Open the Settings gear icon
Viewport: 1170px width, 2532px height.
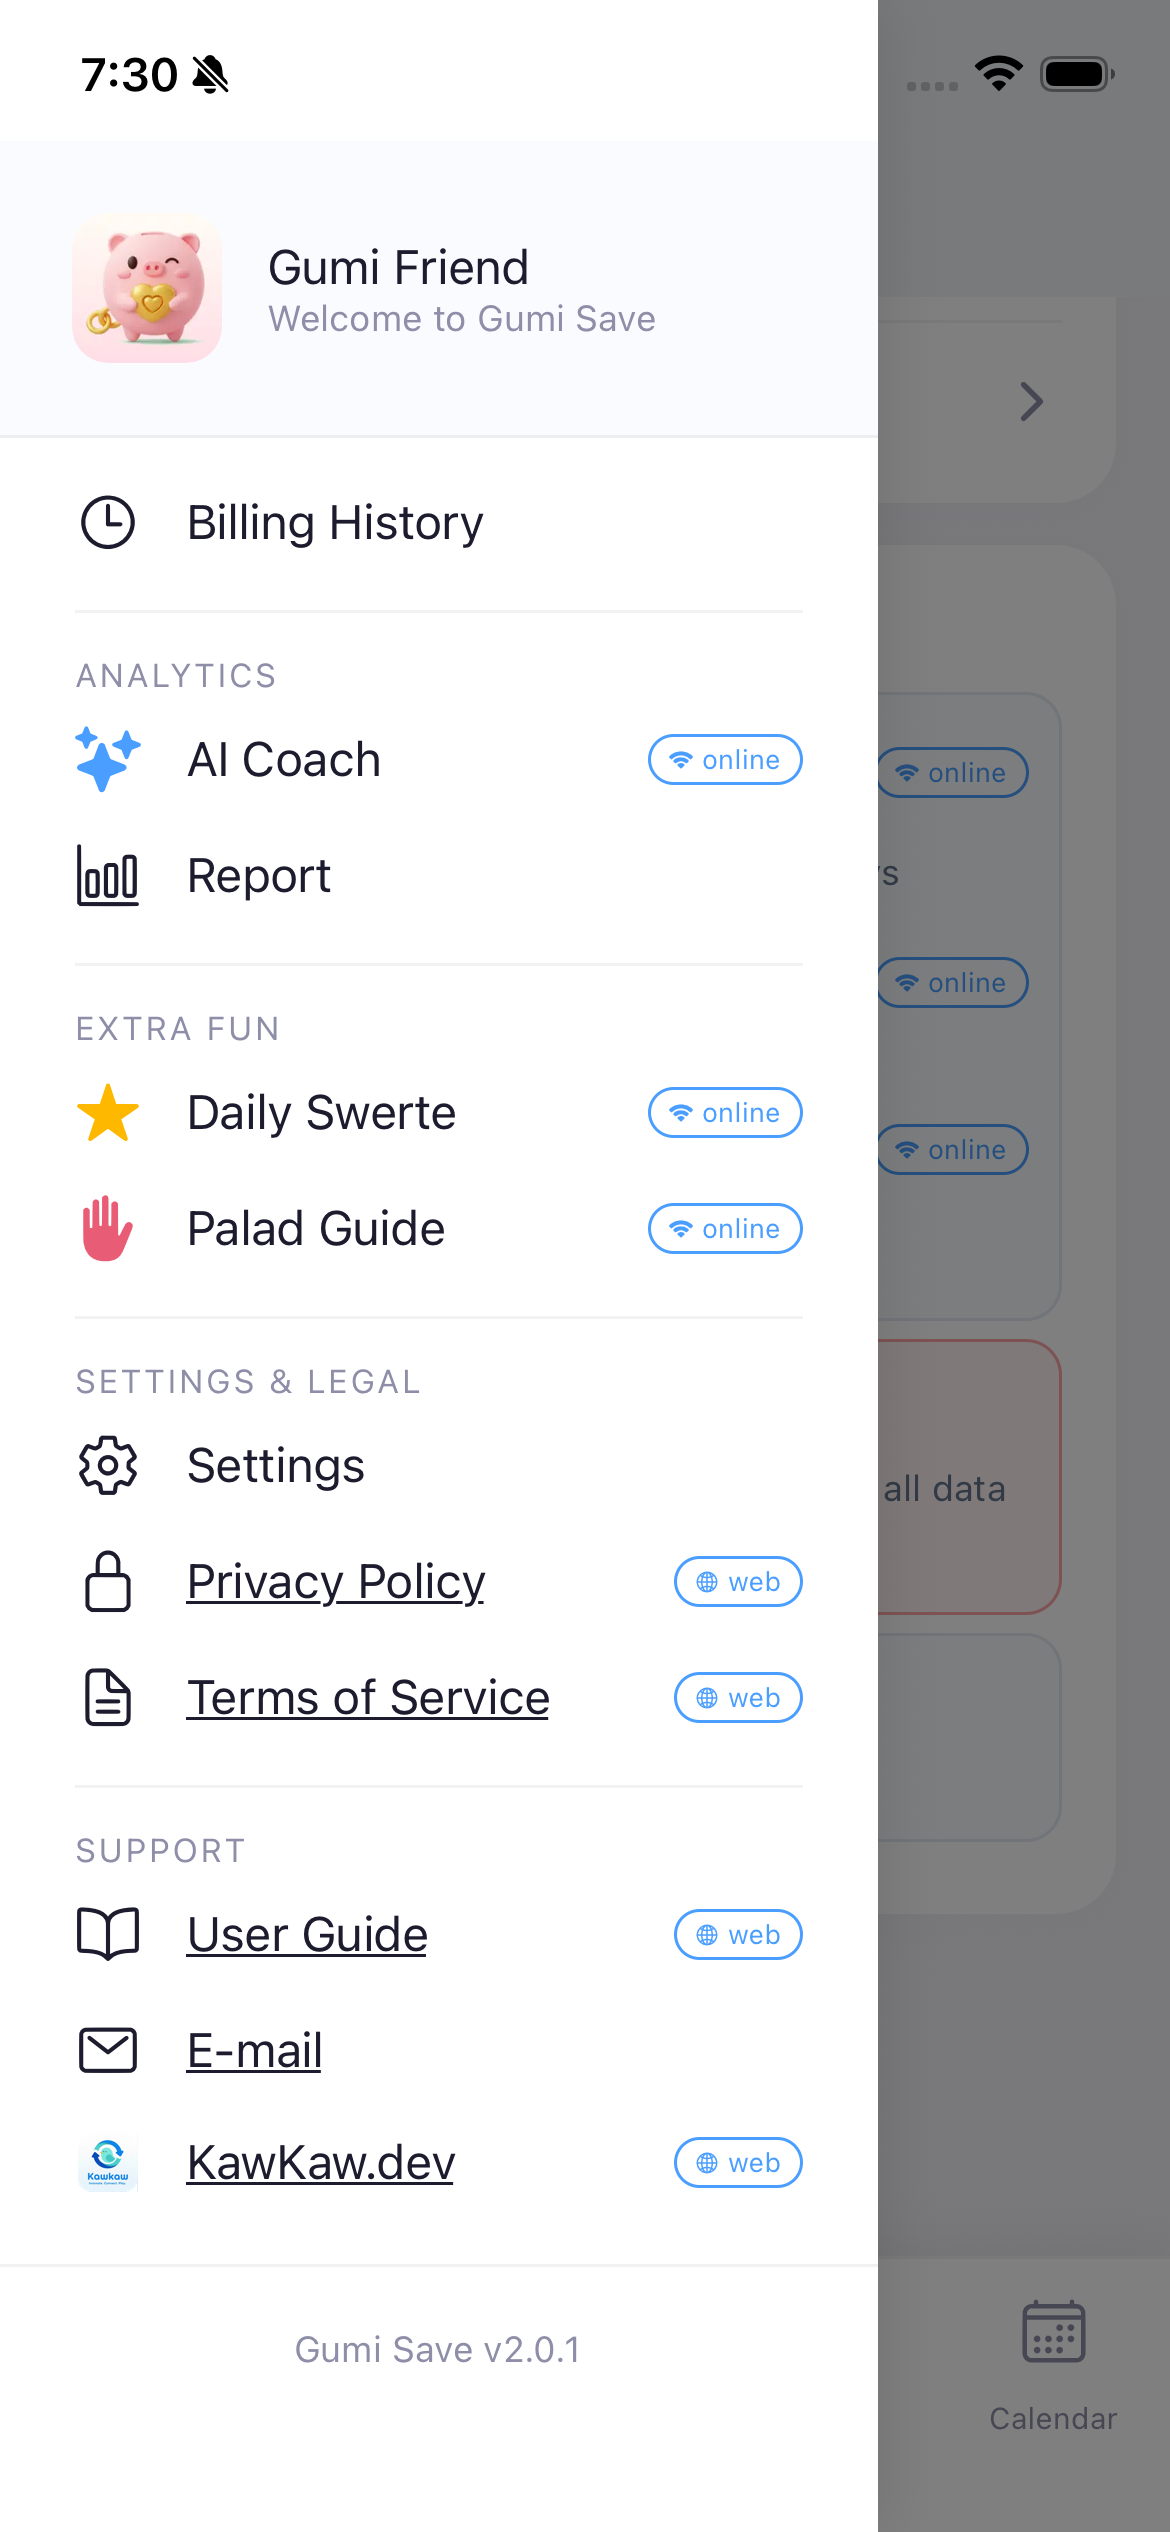coord(108,1466)
